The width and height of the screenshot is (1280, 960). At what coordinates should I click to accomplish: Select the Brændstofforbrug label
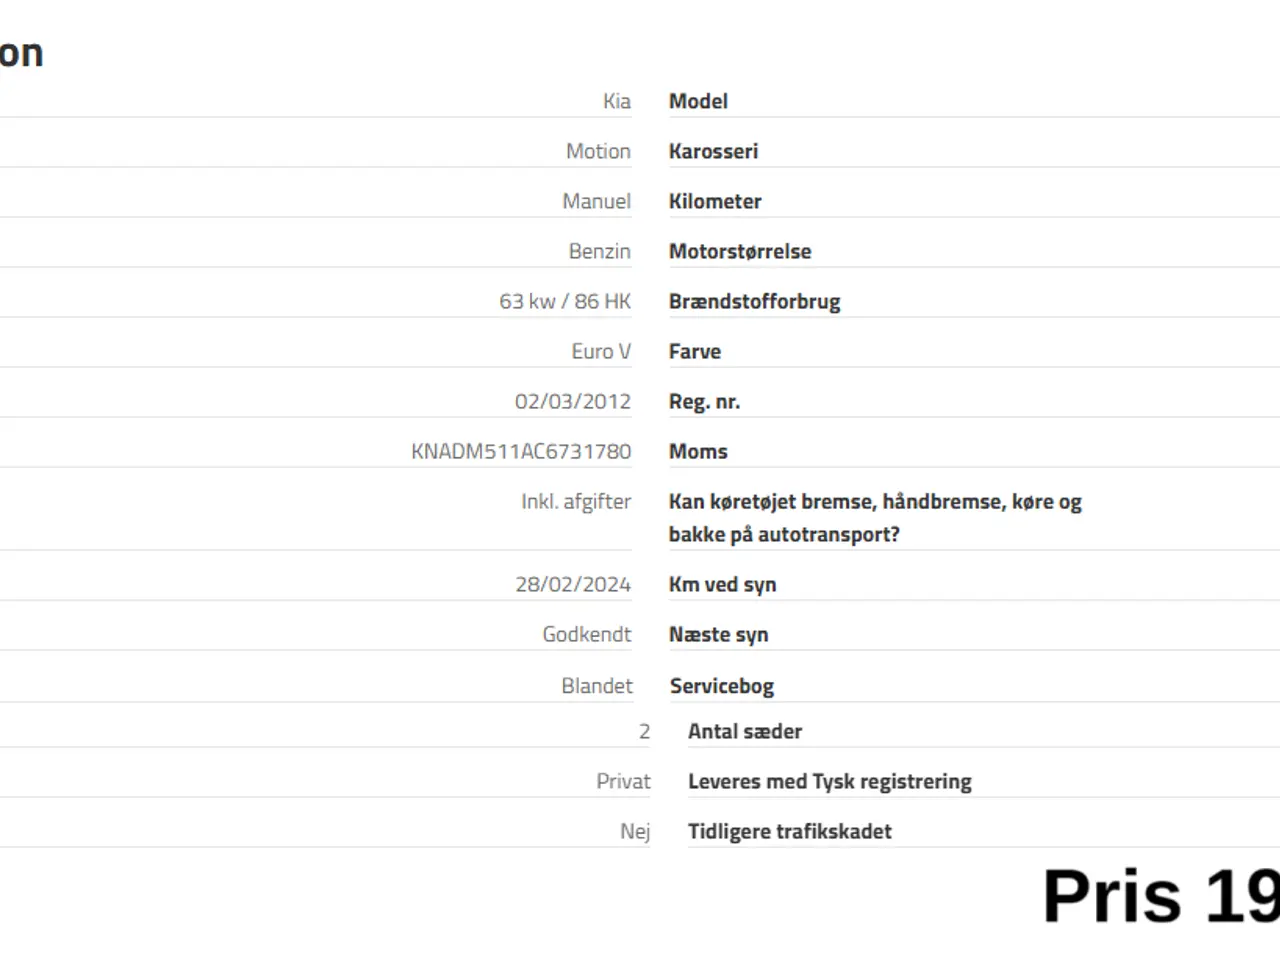[x=754, y=302]
